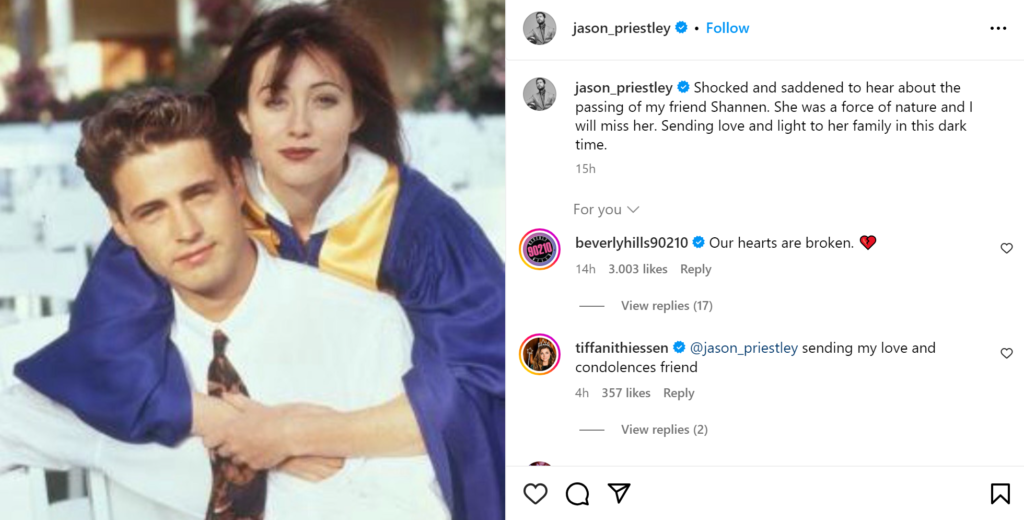Share post via the paper plane icon
This screenshot has width=1024, height=520.
click(619, 493)
